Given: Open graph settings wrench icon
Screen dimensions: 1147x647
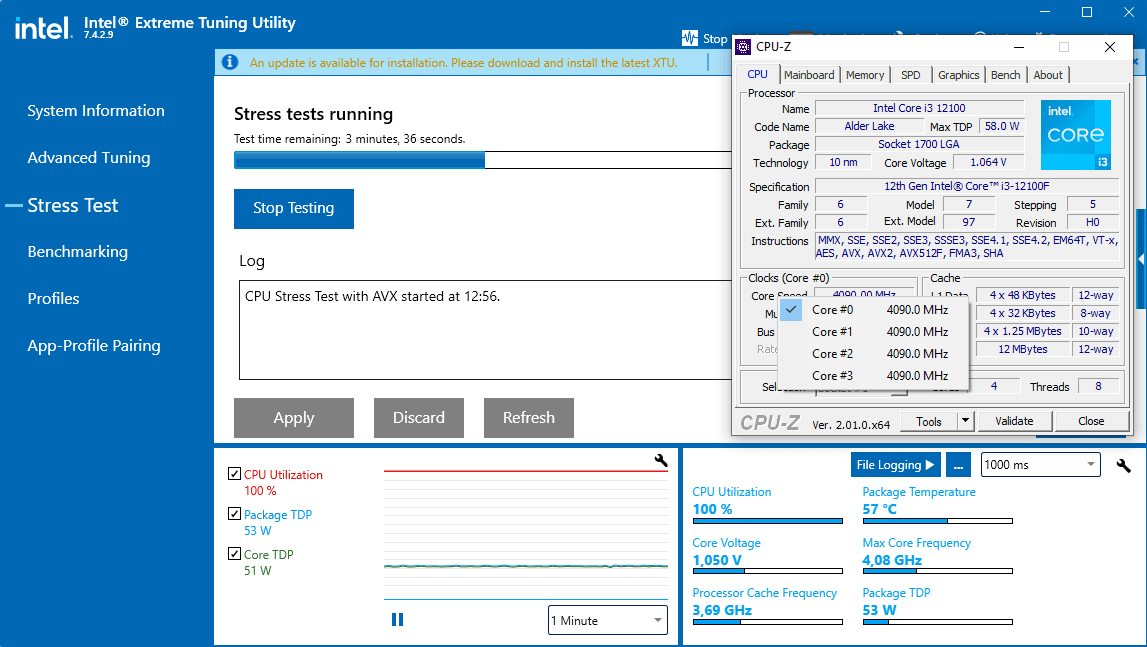Looking at the screenshot, I should coord(661,460).
